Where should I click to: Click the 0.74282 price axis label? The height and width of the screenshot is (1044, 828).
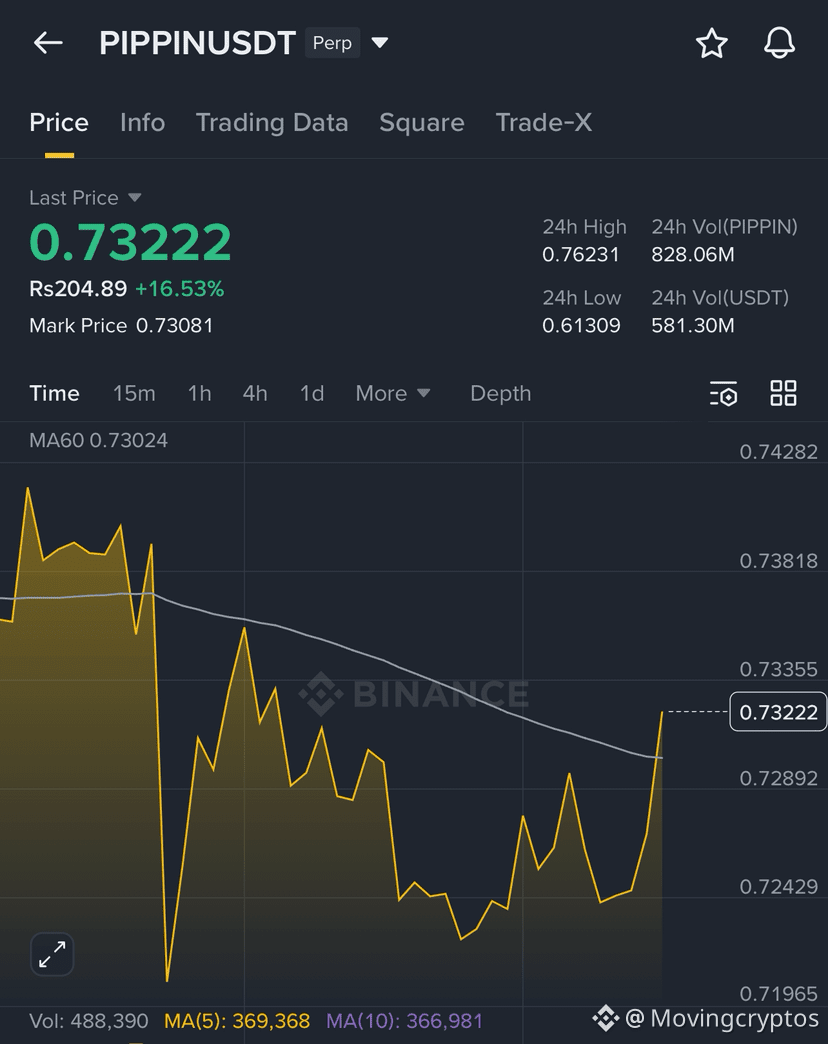778,452
